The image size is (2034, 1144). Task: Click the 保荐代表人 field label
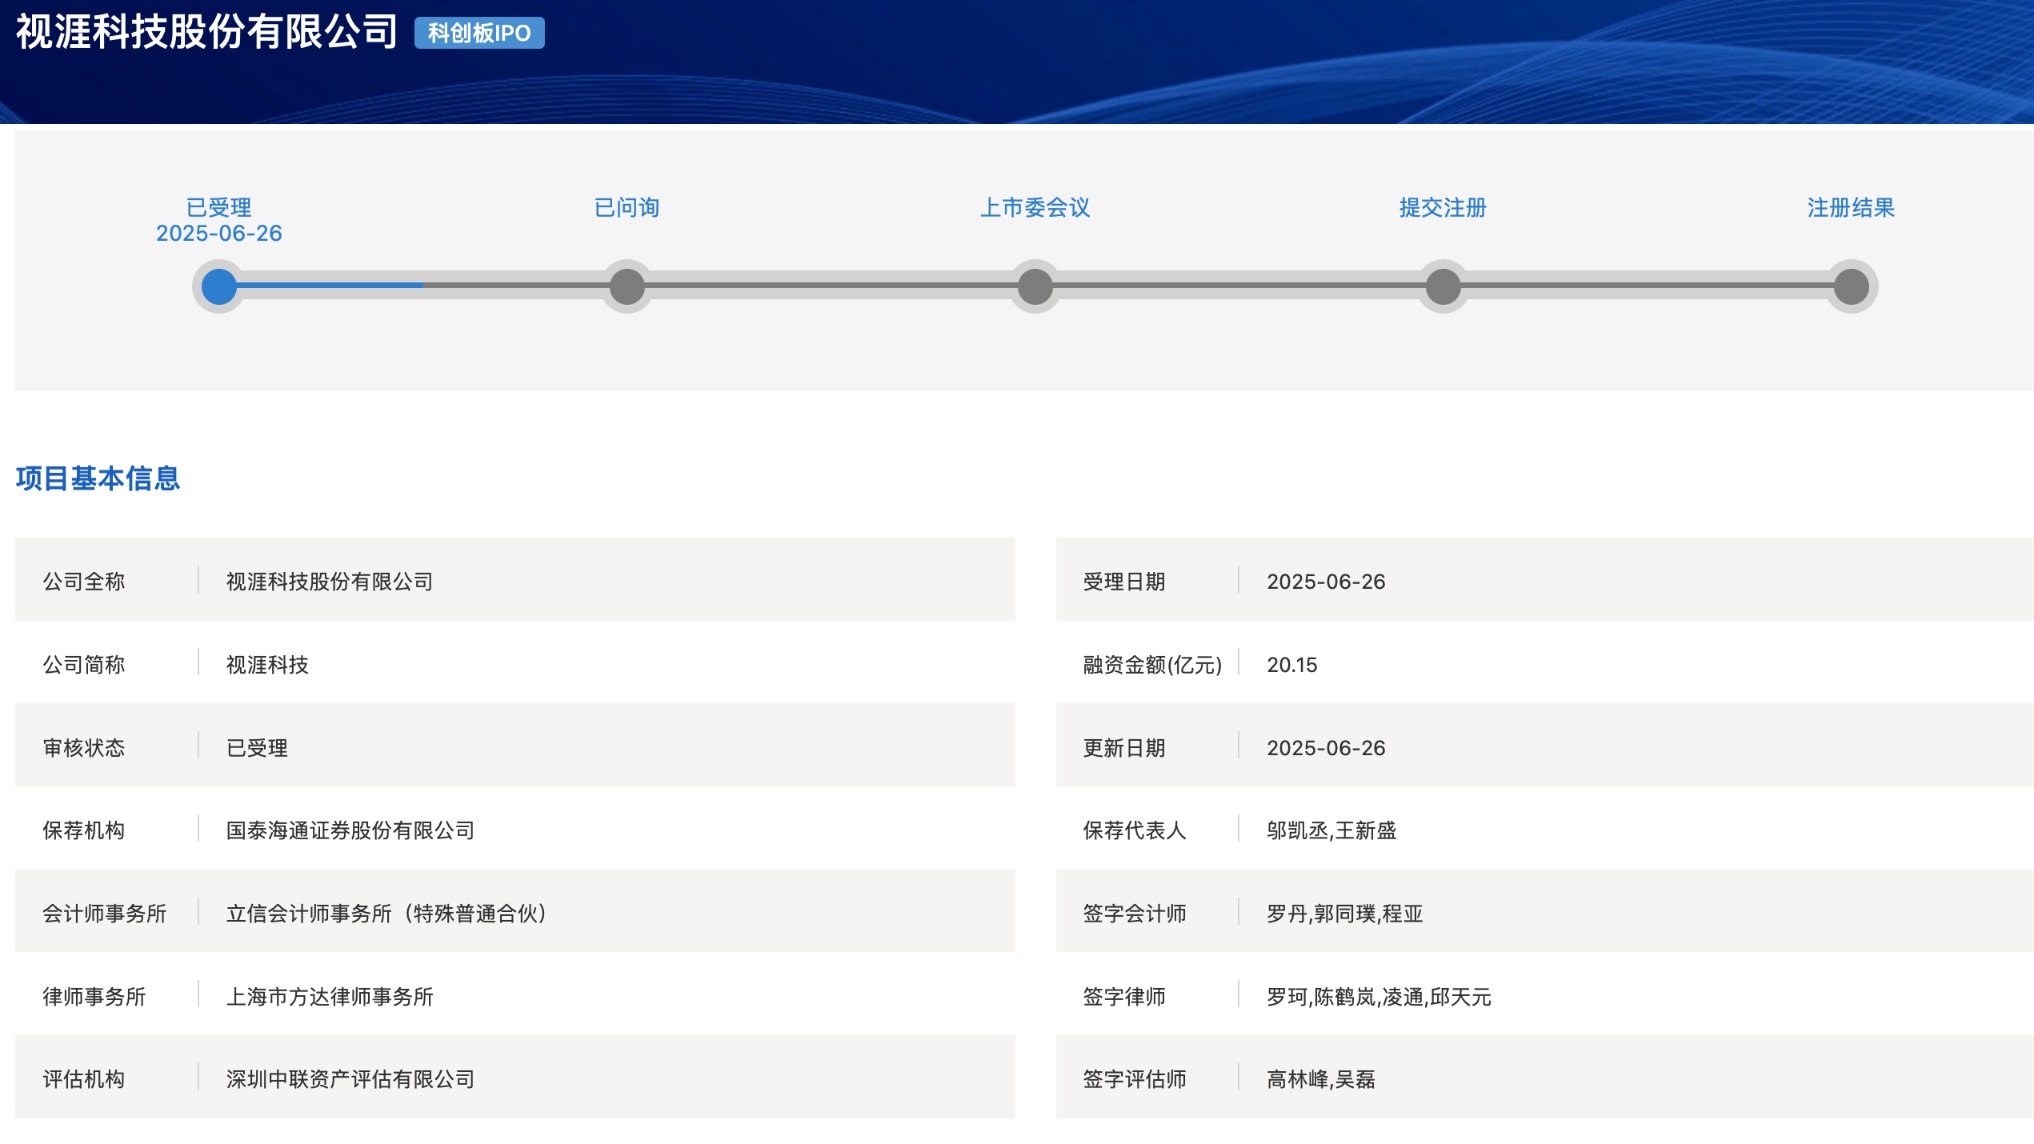[x=1134, y=830]
